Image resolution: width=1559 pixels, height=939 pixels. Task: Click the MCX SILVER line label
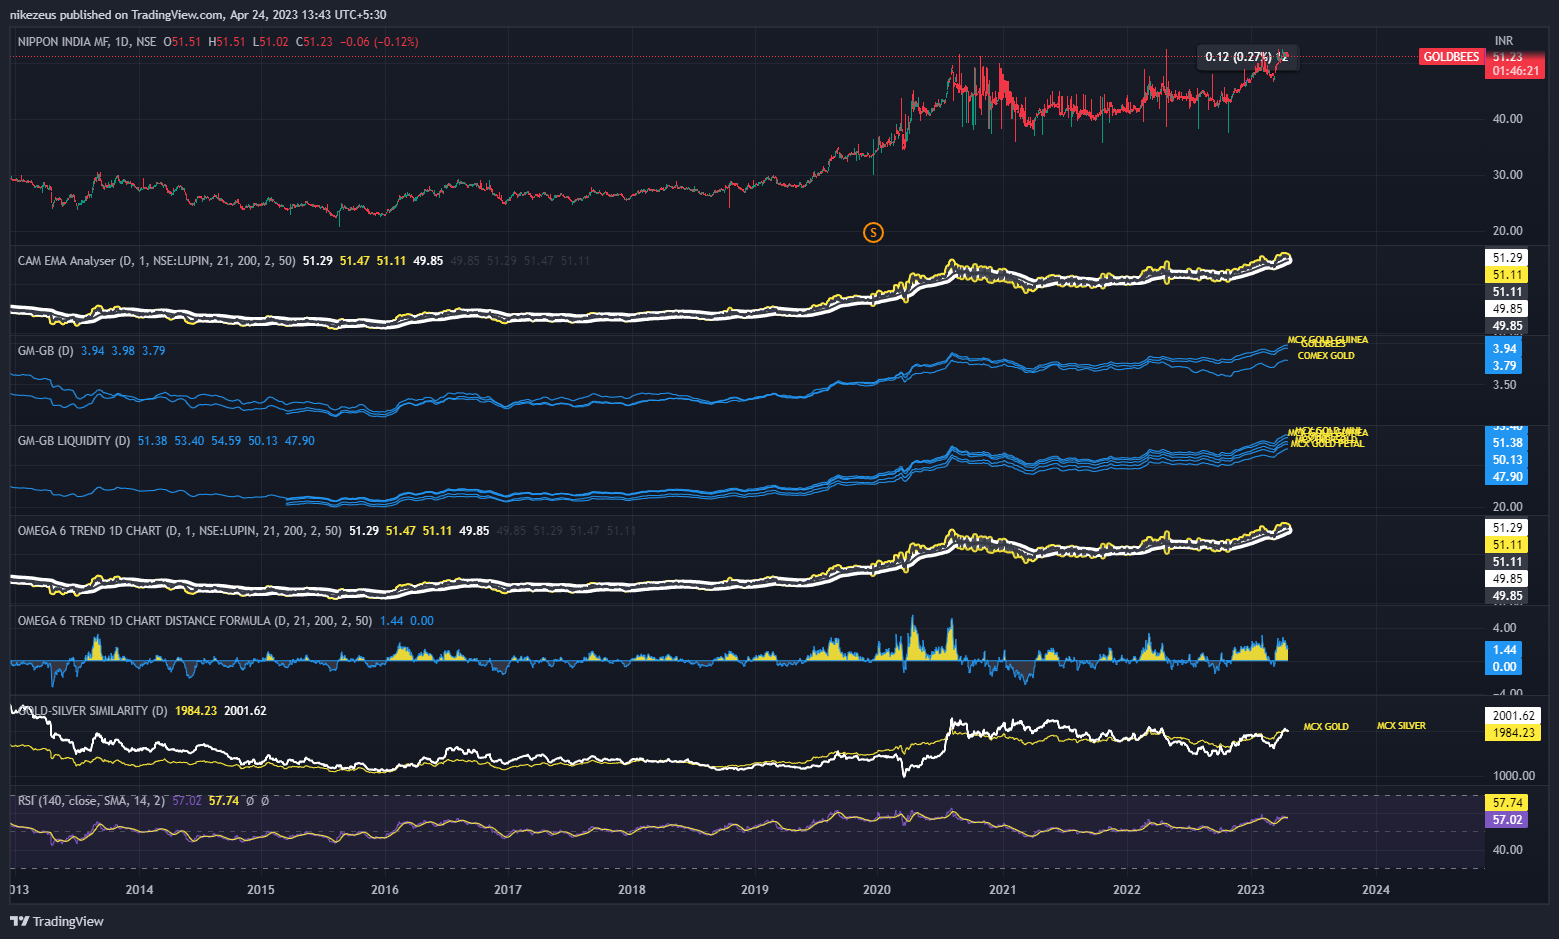pyautogui.click(x=1401, y=726)
